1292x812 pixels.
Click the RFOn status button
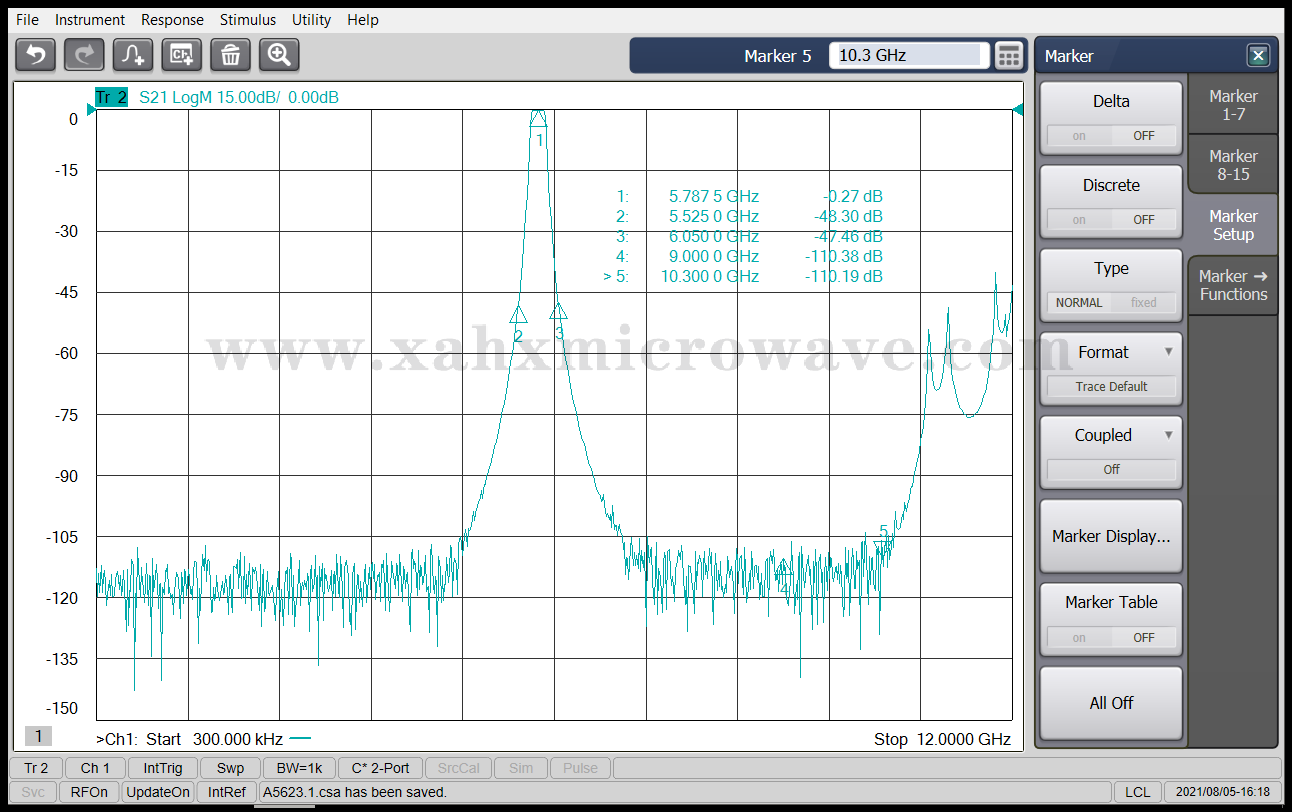point(89,792)
